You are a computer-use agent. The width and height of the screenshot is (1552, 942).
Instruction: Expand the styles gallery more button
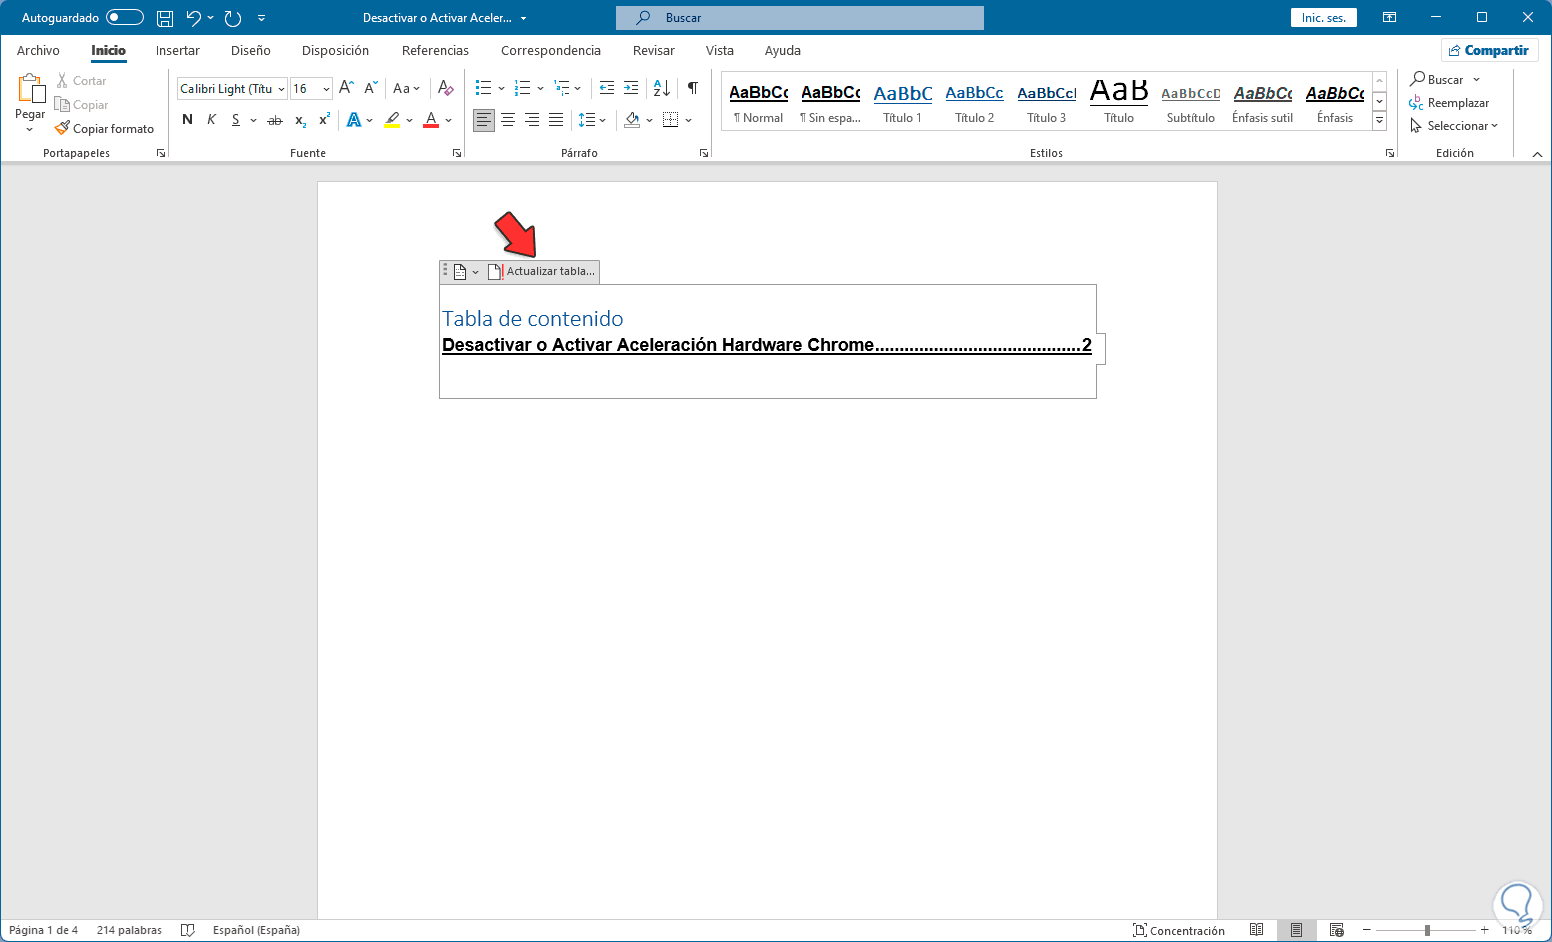[x=1379, y=120]
